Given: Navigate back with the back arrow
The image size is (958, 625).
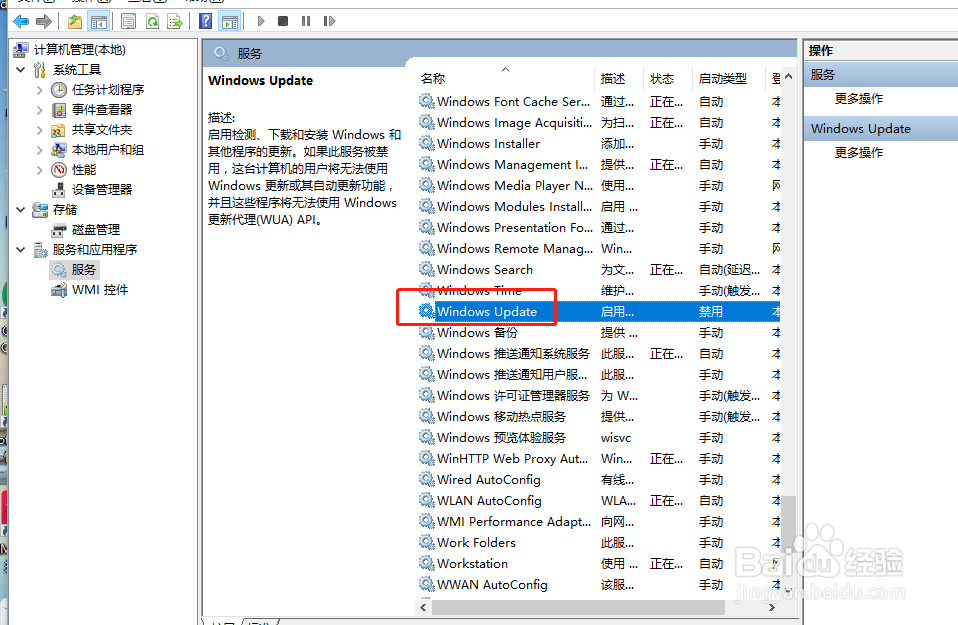Looking at the screenshot, I should pos(21,20).
